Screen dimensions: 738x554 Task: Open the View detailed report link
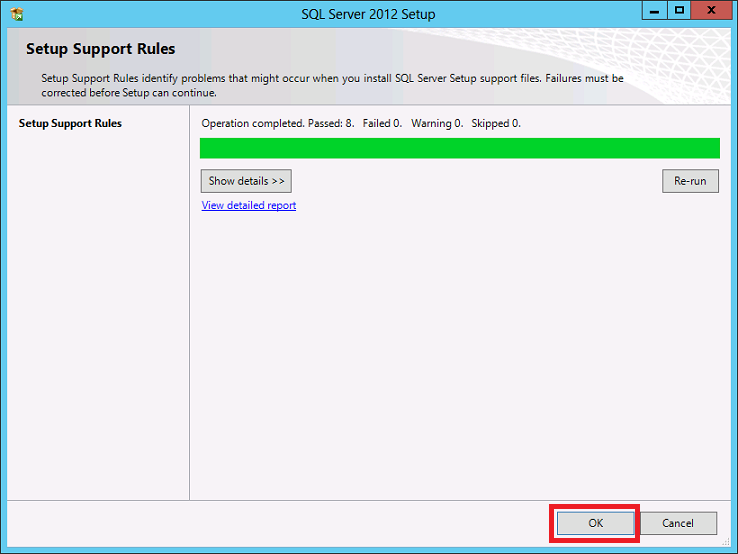(249, 205)
